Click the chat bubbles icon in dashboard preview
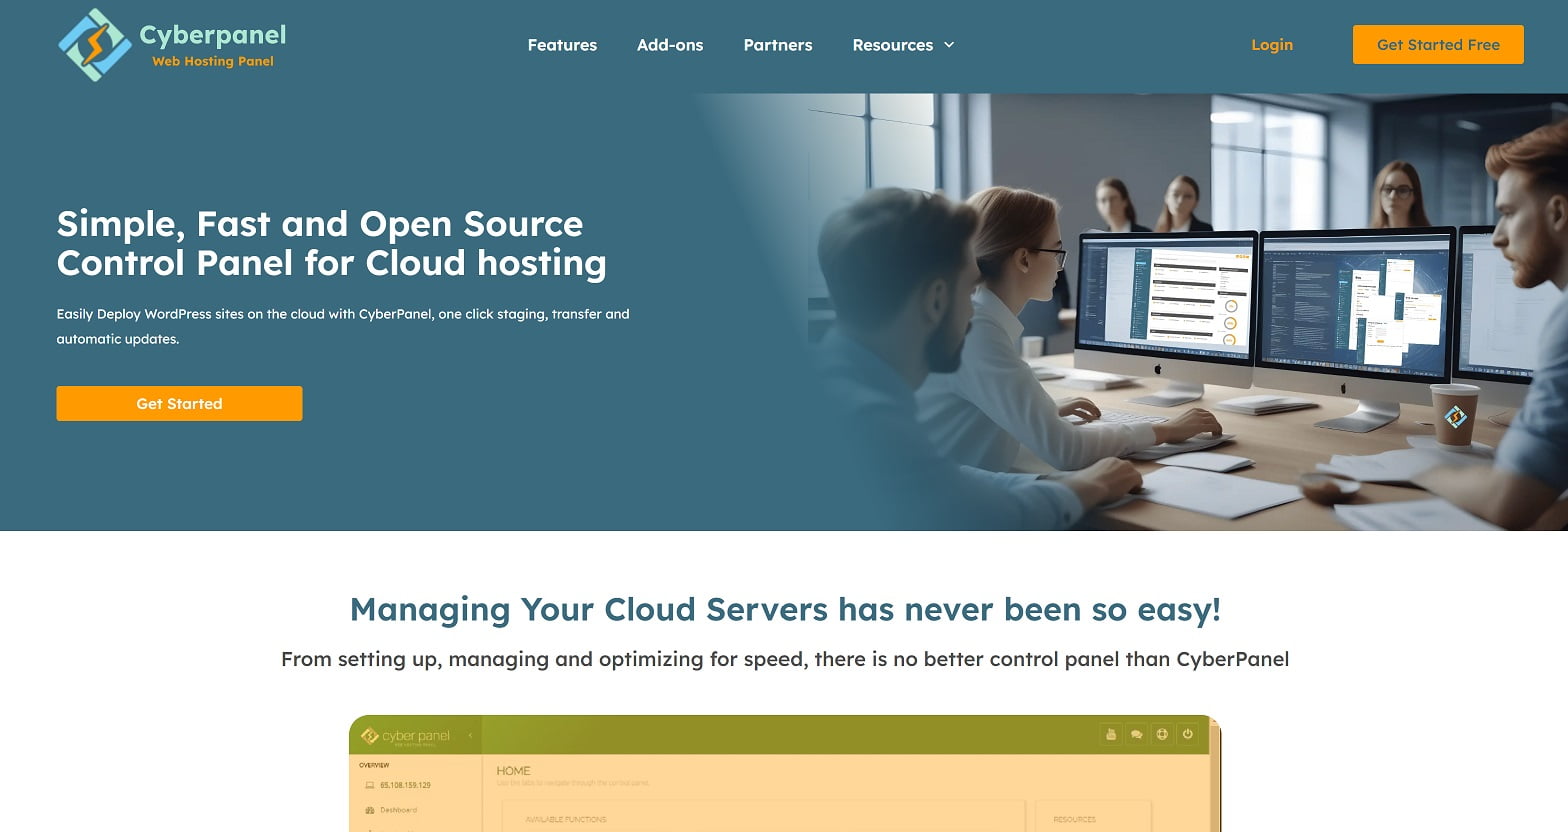The width and height of the screenshot is (1568, 832). click(x=1136, y=734)
